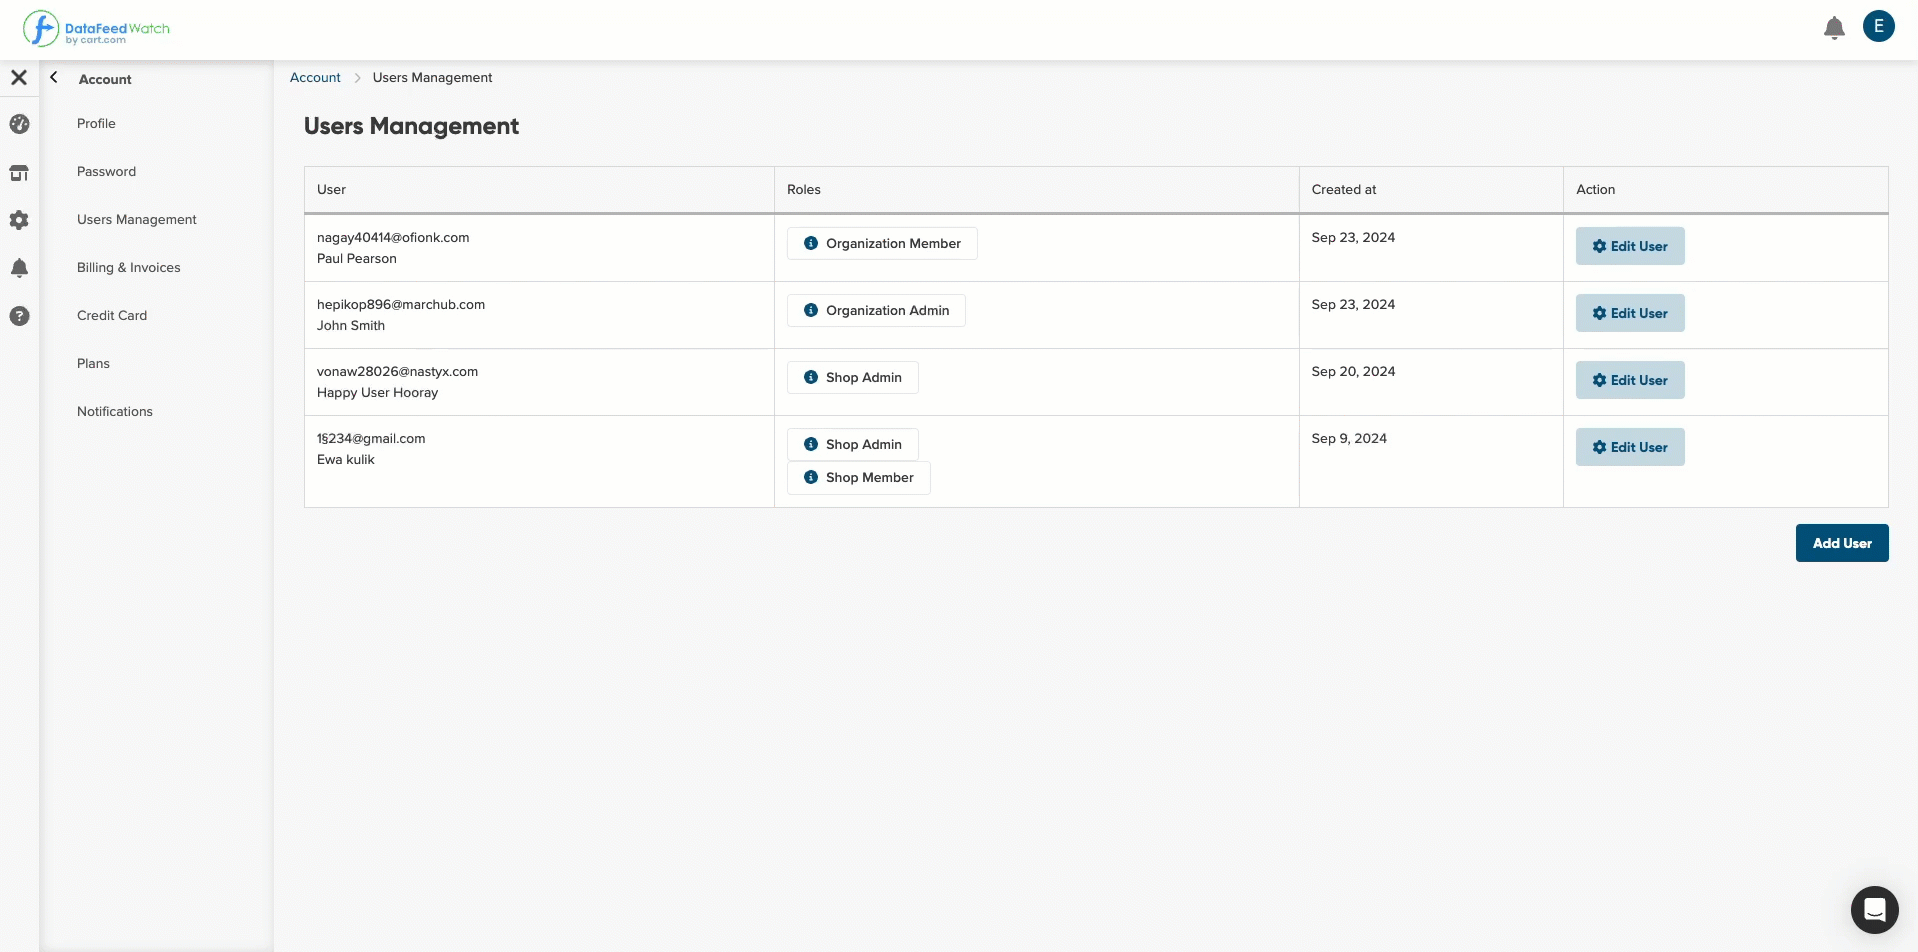View info for Organization Member role
1918x952 pixels.
point(811,243)
